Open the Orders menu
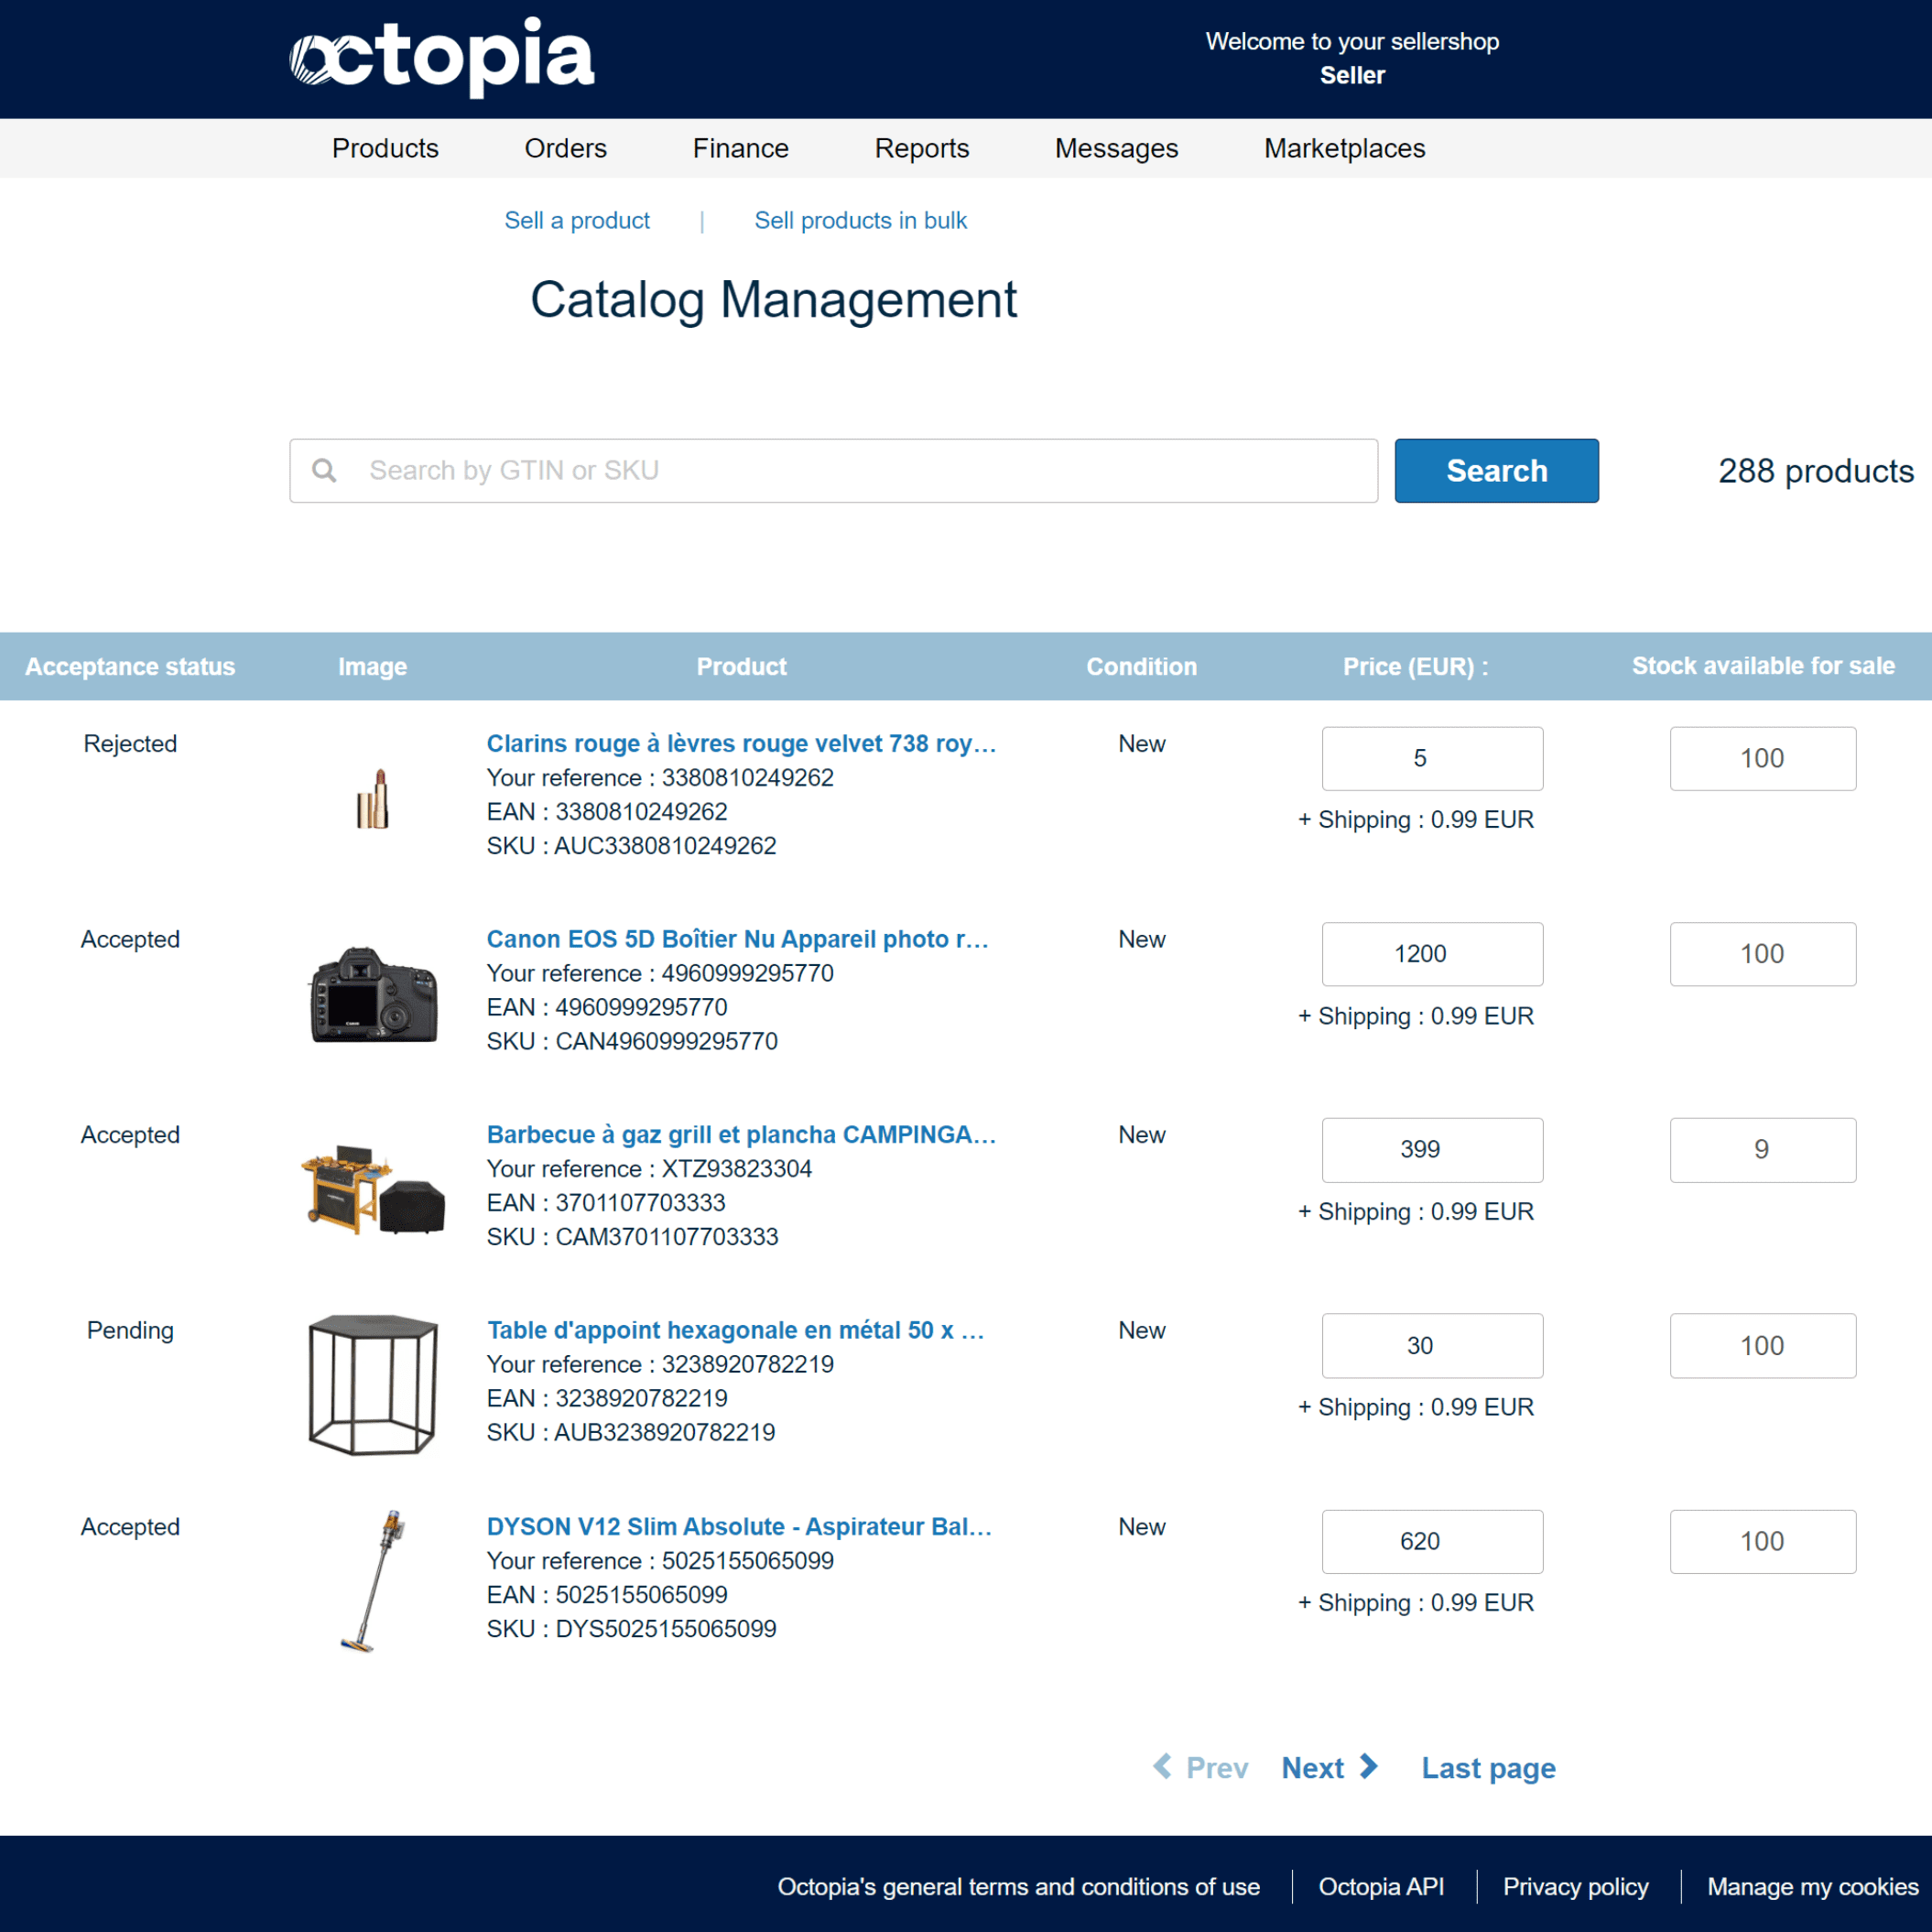 [x=566, y=148]
